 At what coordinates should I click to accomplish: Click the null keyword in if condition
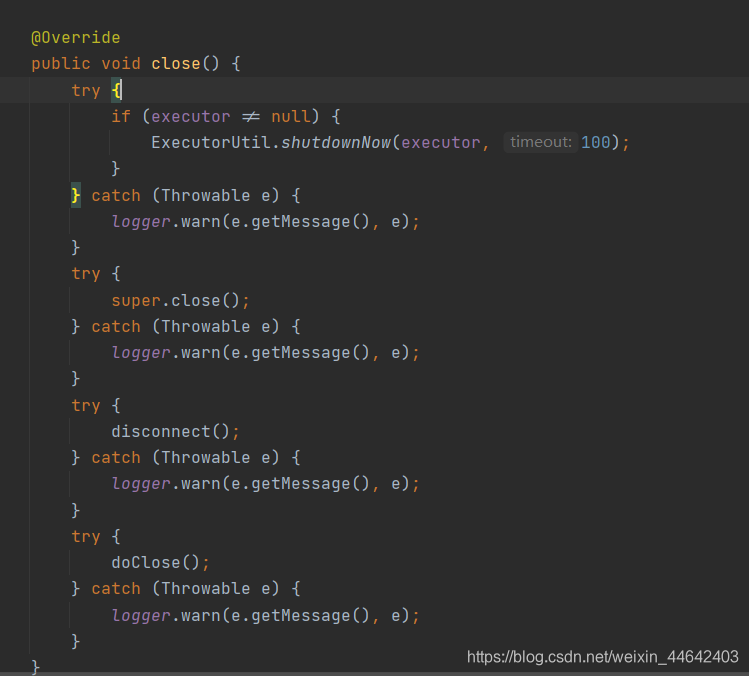(x=290, y=116)
